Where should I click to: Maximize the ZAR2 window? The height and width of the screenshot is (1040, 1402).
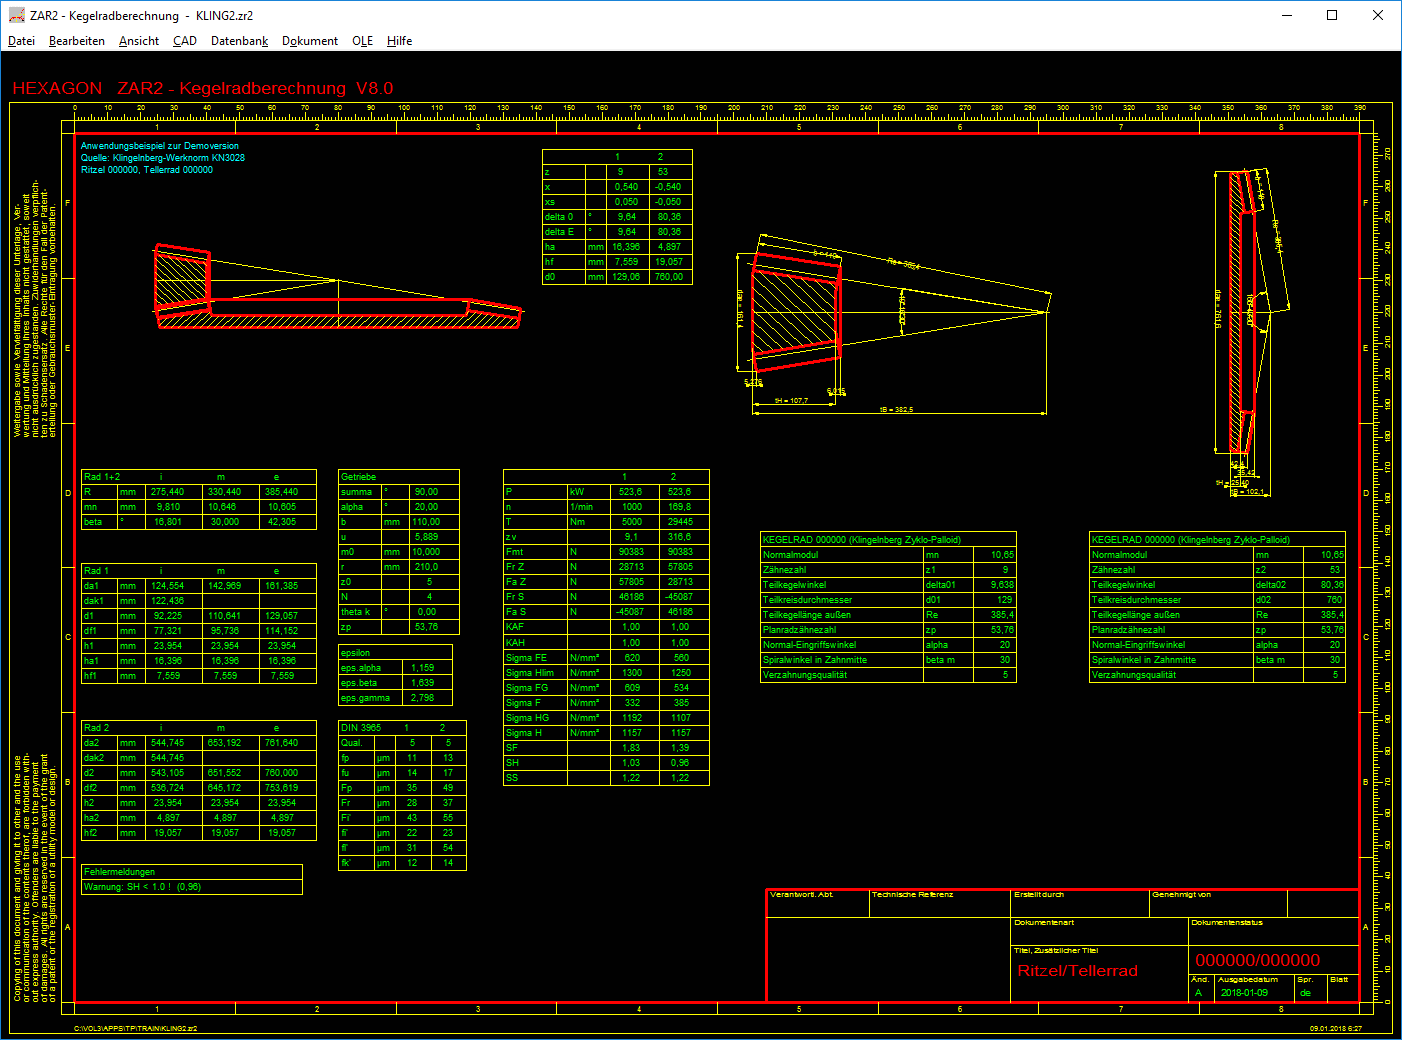tap(1332, 15)
